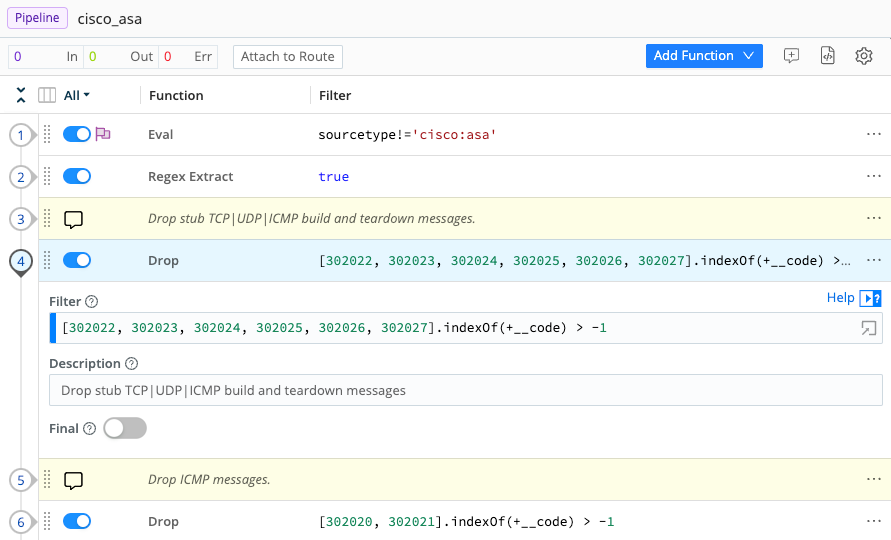891x540 pixels.
Task: Open options menu for row 4 Drop
Action: 873,260
